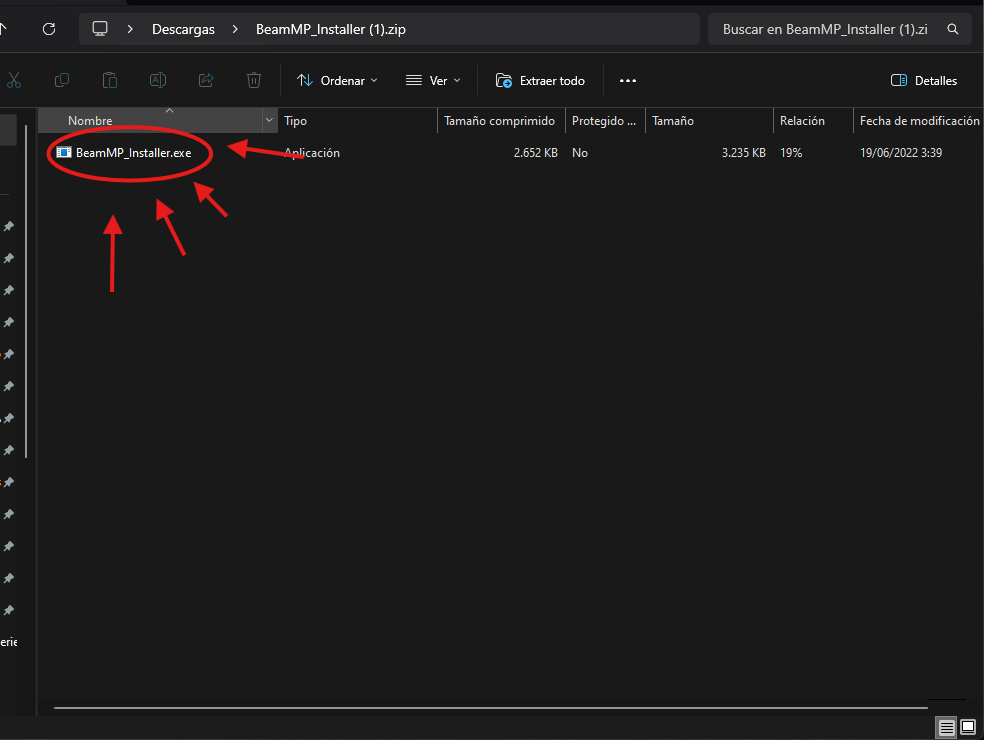Click the Delete trash icon
984x740 pixels.
point(254,80)
